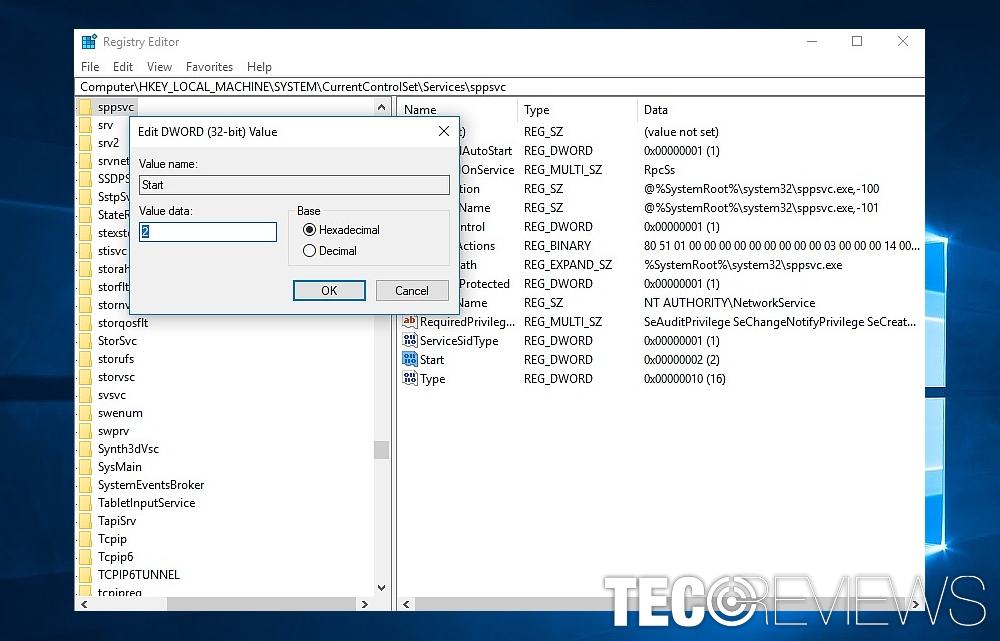Click the data cell "RpcSs"
The width and height of the screenshot is (1000, 641).
(x=659, y=170)
